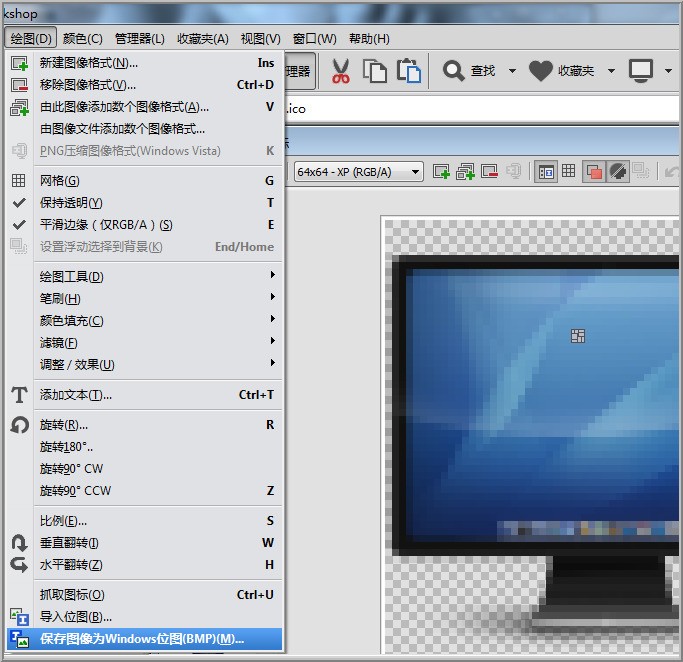Click remove image format icon in editor toolbar
The height and width of the screenshot is (662, 683).
coord(489,171)
